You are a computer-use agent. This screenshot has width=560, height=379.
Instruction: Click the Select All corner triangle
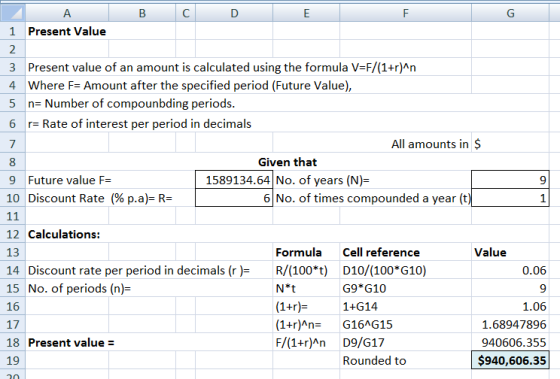pos(13,13)
